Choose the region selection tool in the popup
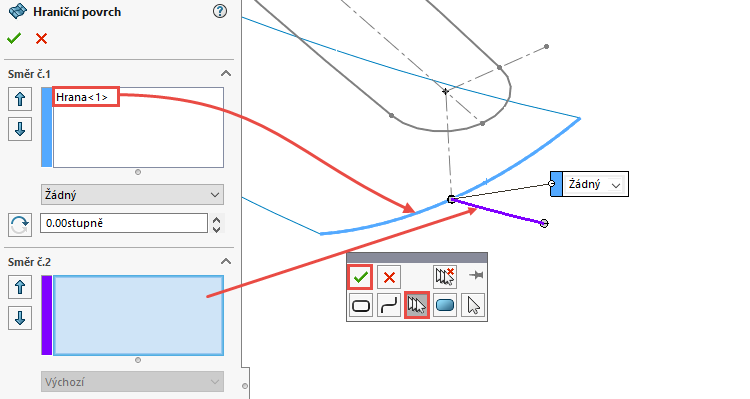This screenshot has width=750, height=399. 445,305
